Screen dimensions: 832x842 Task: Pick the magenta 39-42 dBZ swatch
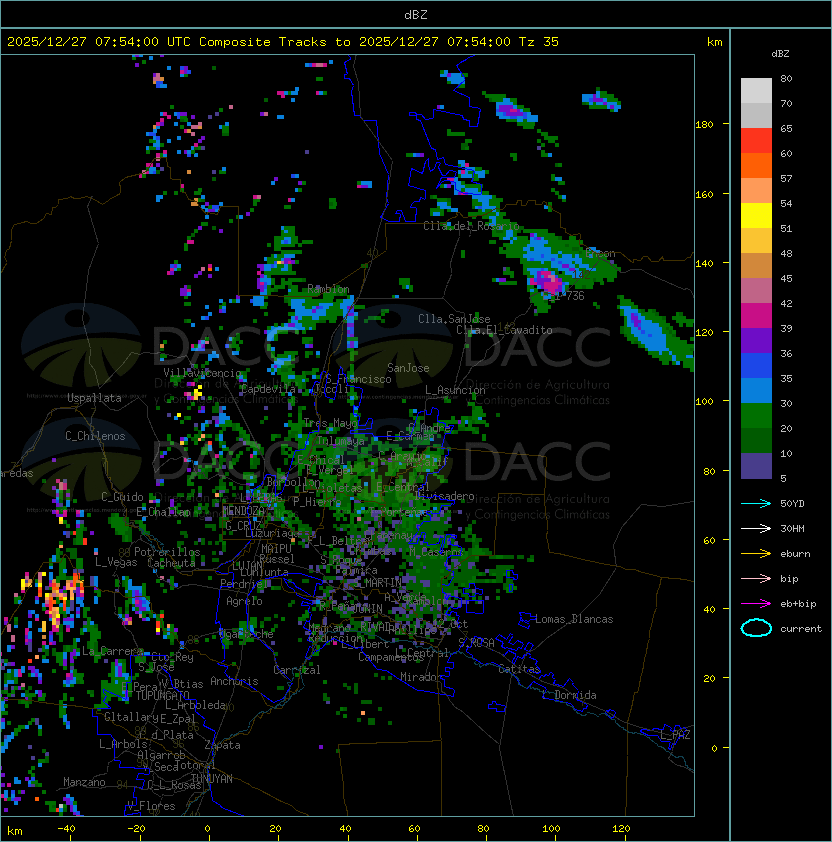click(756, 316)
